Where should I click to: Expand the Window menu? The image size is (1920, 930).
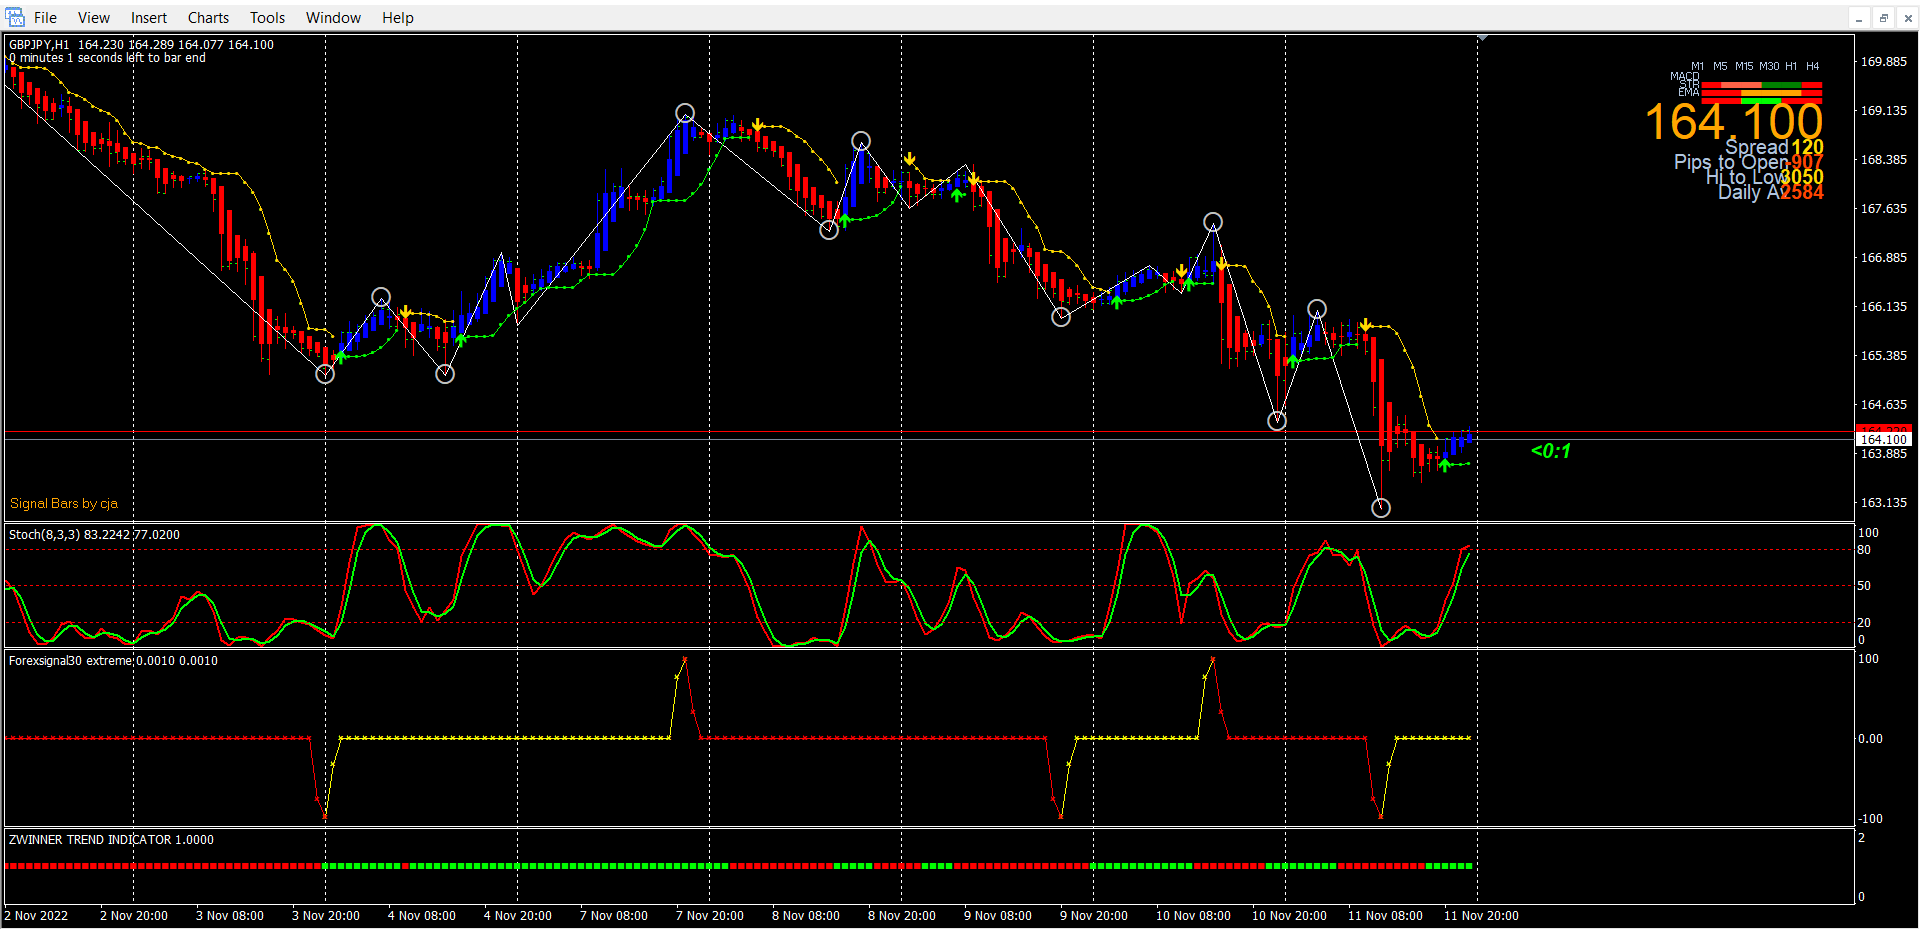333,18
